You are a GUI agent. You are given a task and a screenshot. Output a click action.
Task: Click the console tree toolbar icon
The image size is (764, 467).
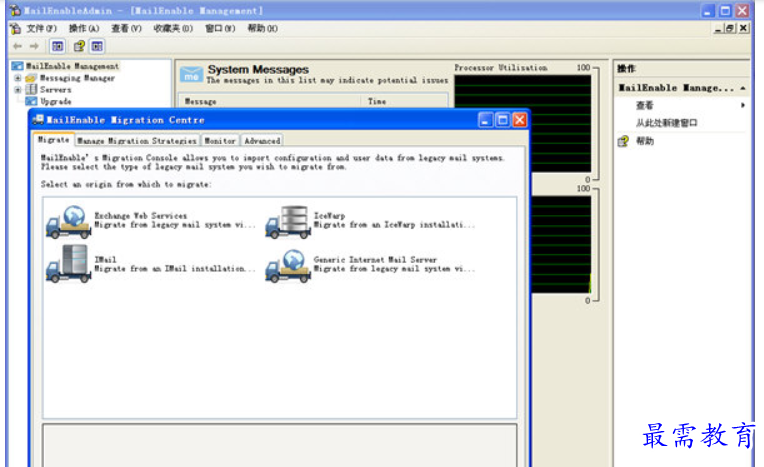(x=57, y=46)
